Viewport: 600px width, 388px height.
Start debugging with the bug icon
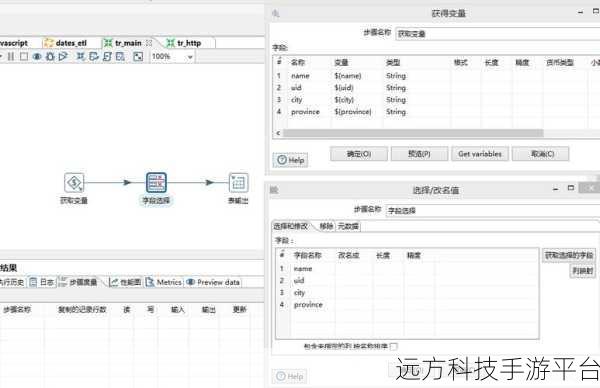click(x=50, y=57)
